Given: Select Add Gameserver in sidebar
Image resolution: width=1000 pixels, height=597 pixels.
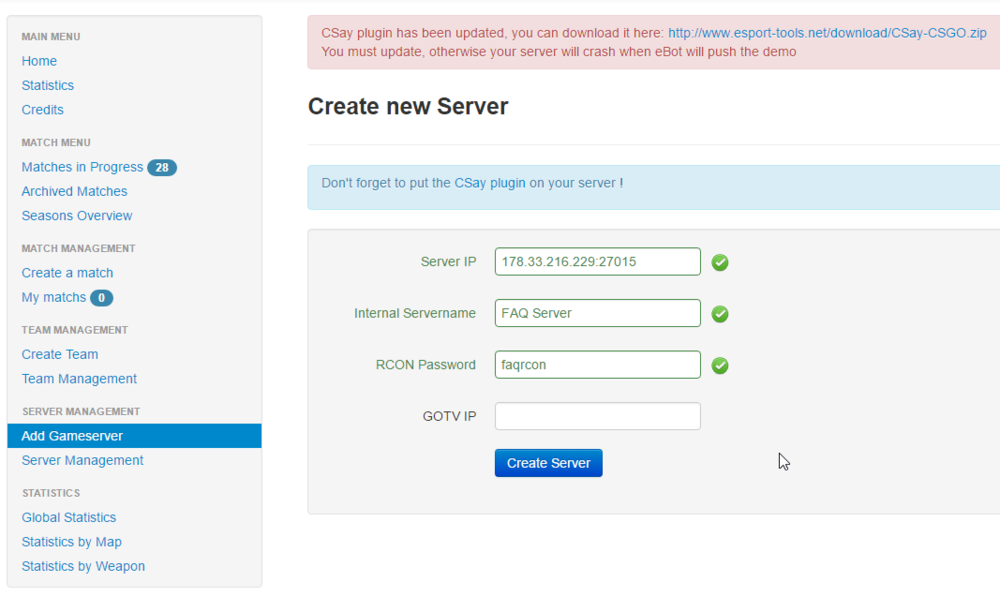Looking at the screenshot, I should click(x=72, y=436).
